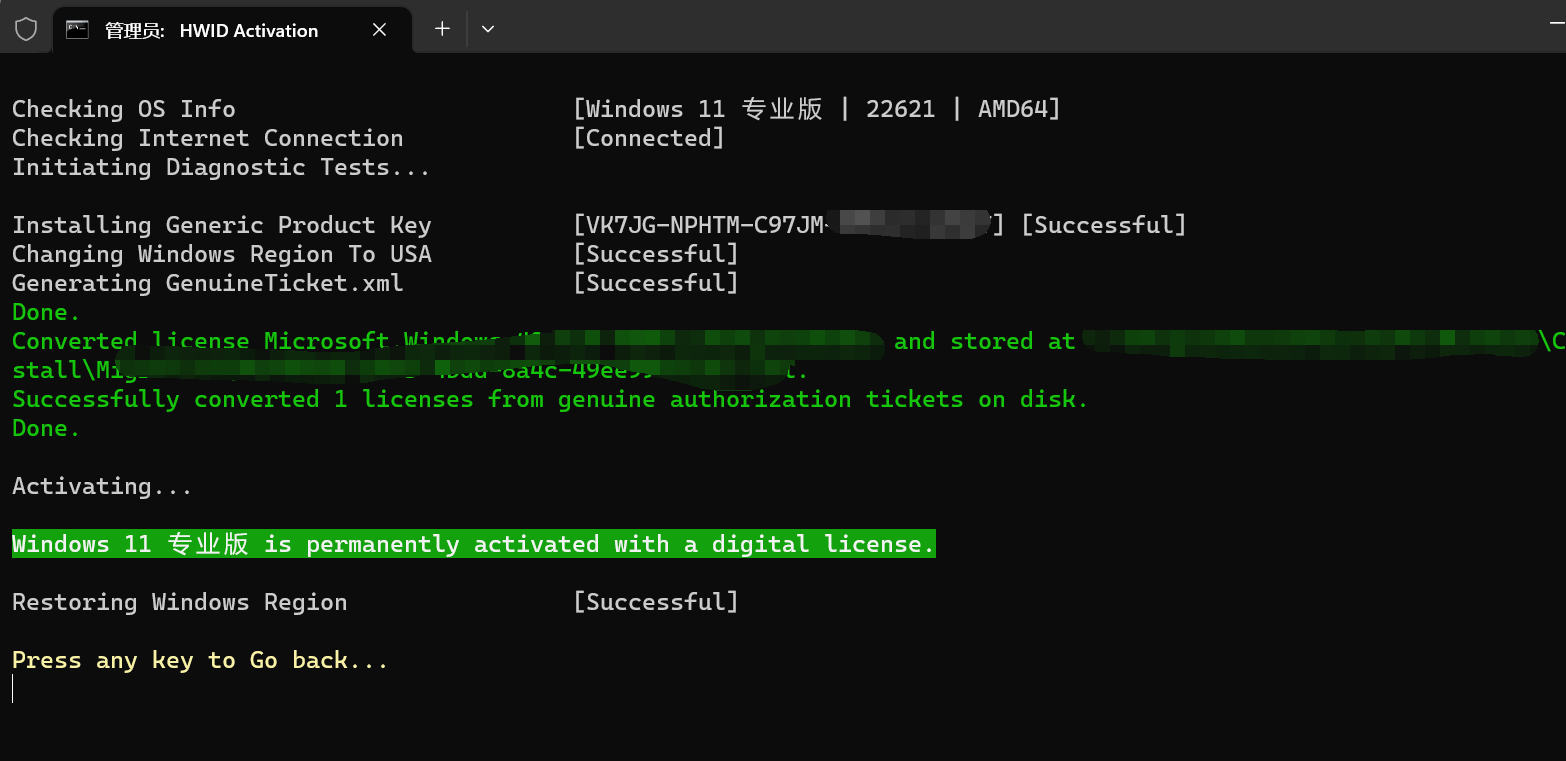Viewport: 1566px width, 761px height.
Task: Click the 'Checking OS Info' line
Action: [124, 109]
